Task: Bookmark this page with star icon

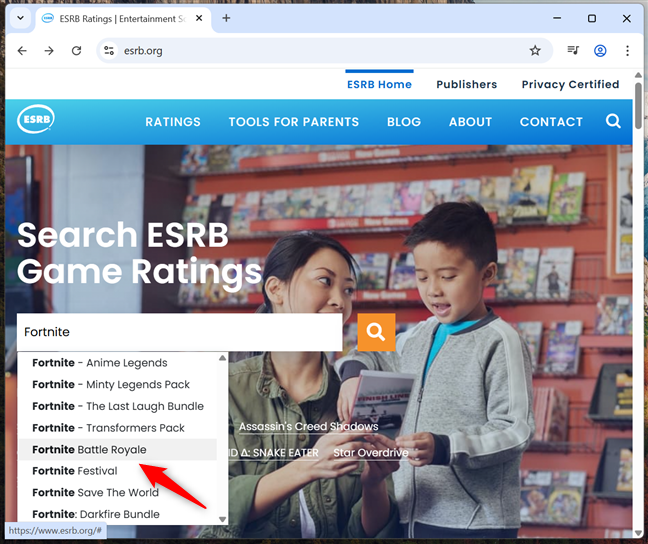Action: (535, 51)
